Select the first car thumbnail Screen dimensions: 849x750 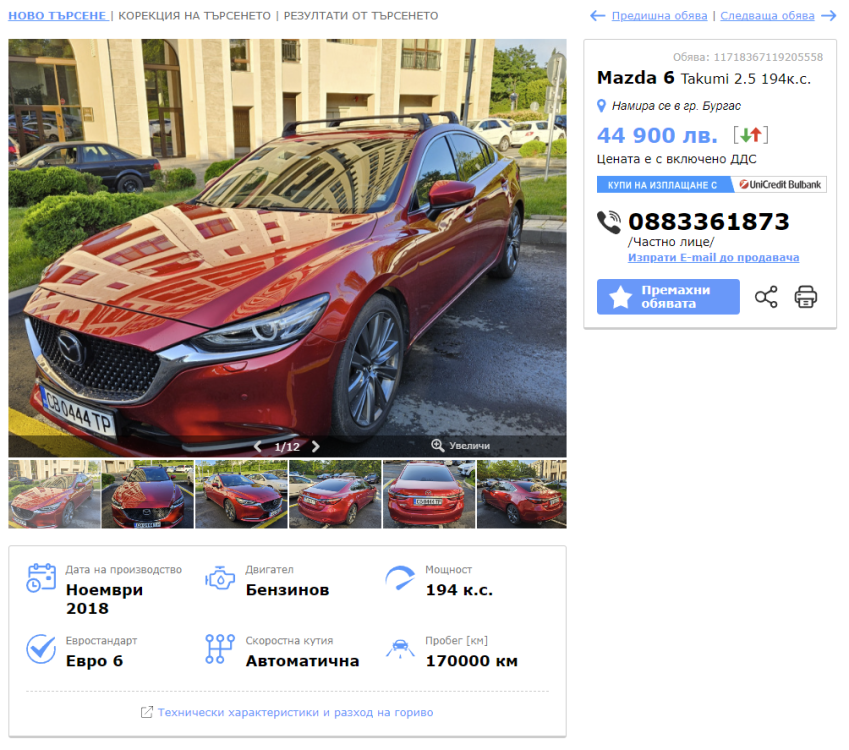(x=54, y=494)
